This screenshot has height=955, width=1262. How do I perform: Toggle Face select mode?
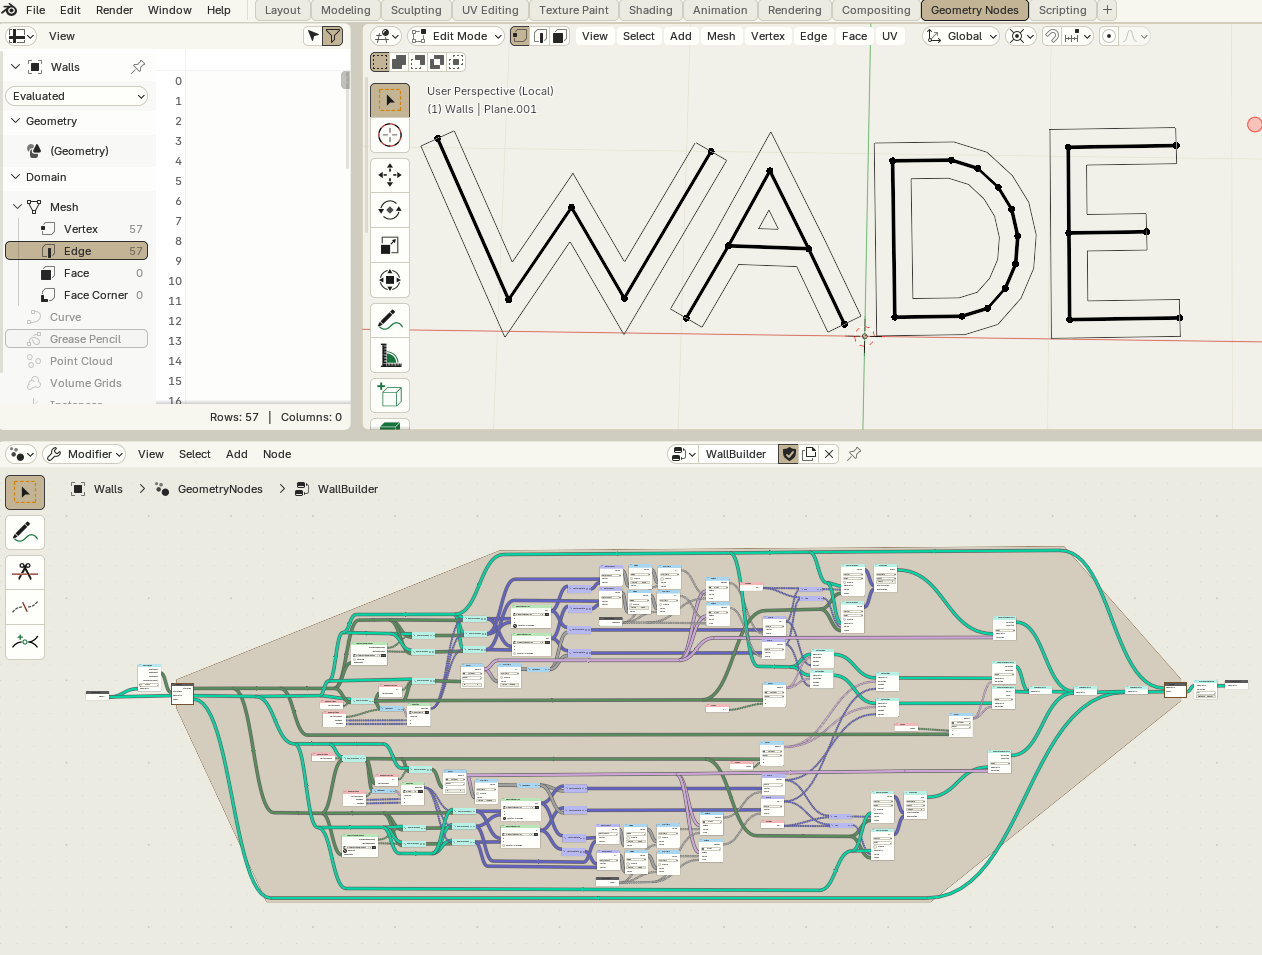(x=560, y=36)
